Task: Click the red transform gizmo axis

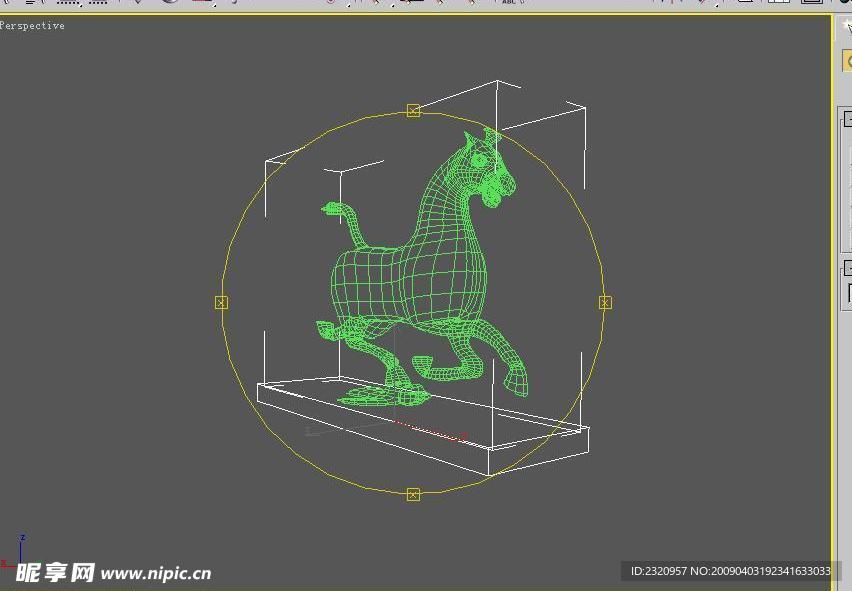Action: click(430, 431)
